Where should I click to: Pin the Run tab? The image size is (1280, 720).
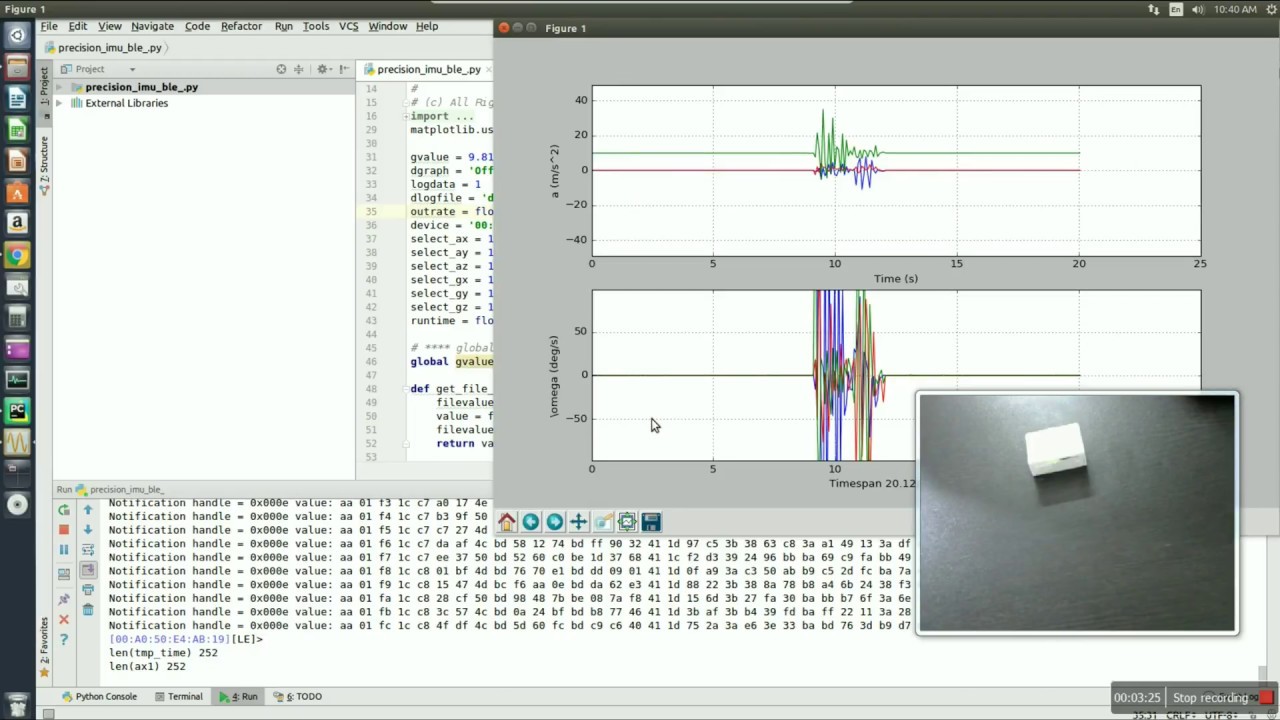click(64, 599)
